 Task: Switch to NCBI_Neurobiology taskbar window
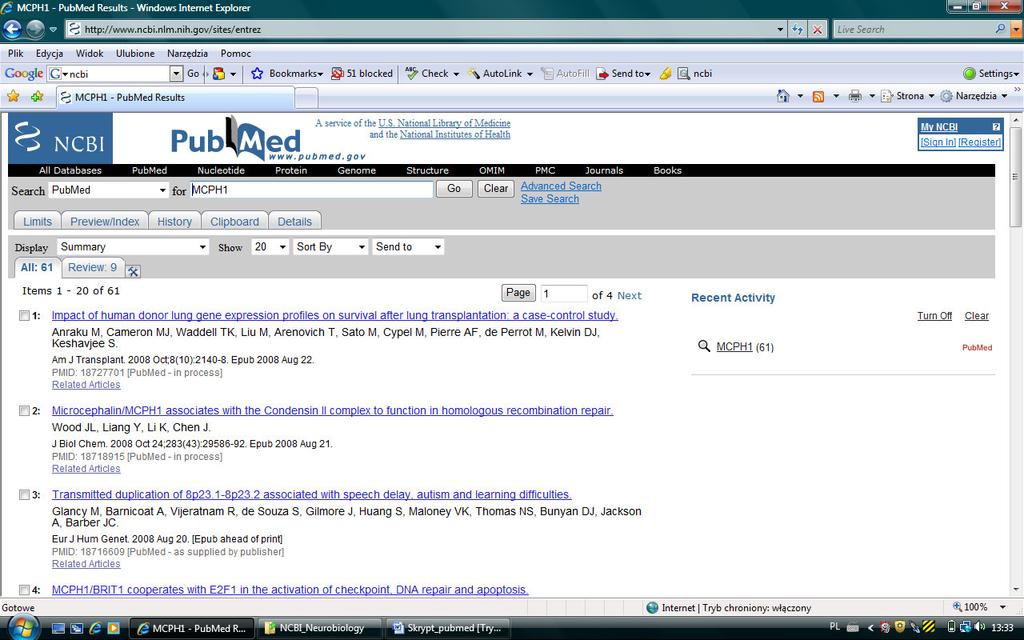(319, 628)
